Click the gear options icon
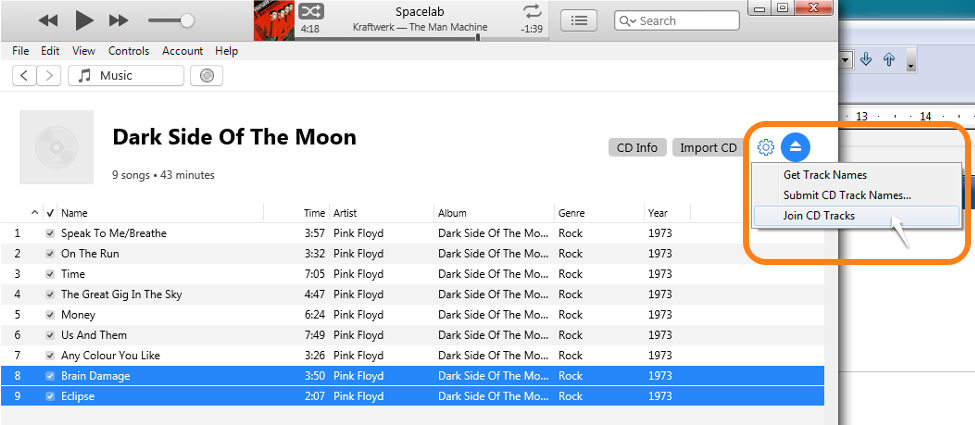The height and width of the screenshot is (425, 975). (765, 147)
